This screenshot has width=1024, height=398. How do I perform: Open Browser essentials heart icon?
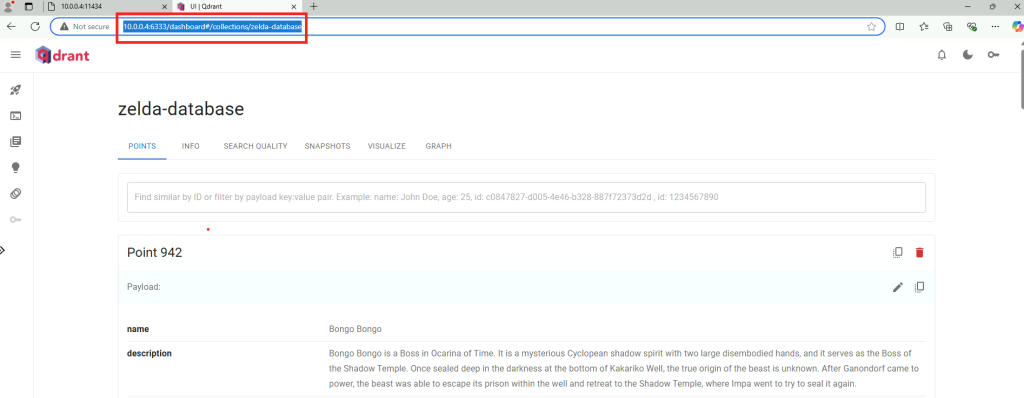coord(971,27)
